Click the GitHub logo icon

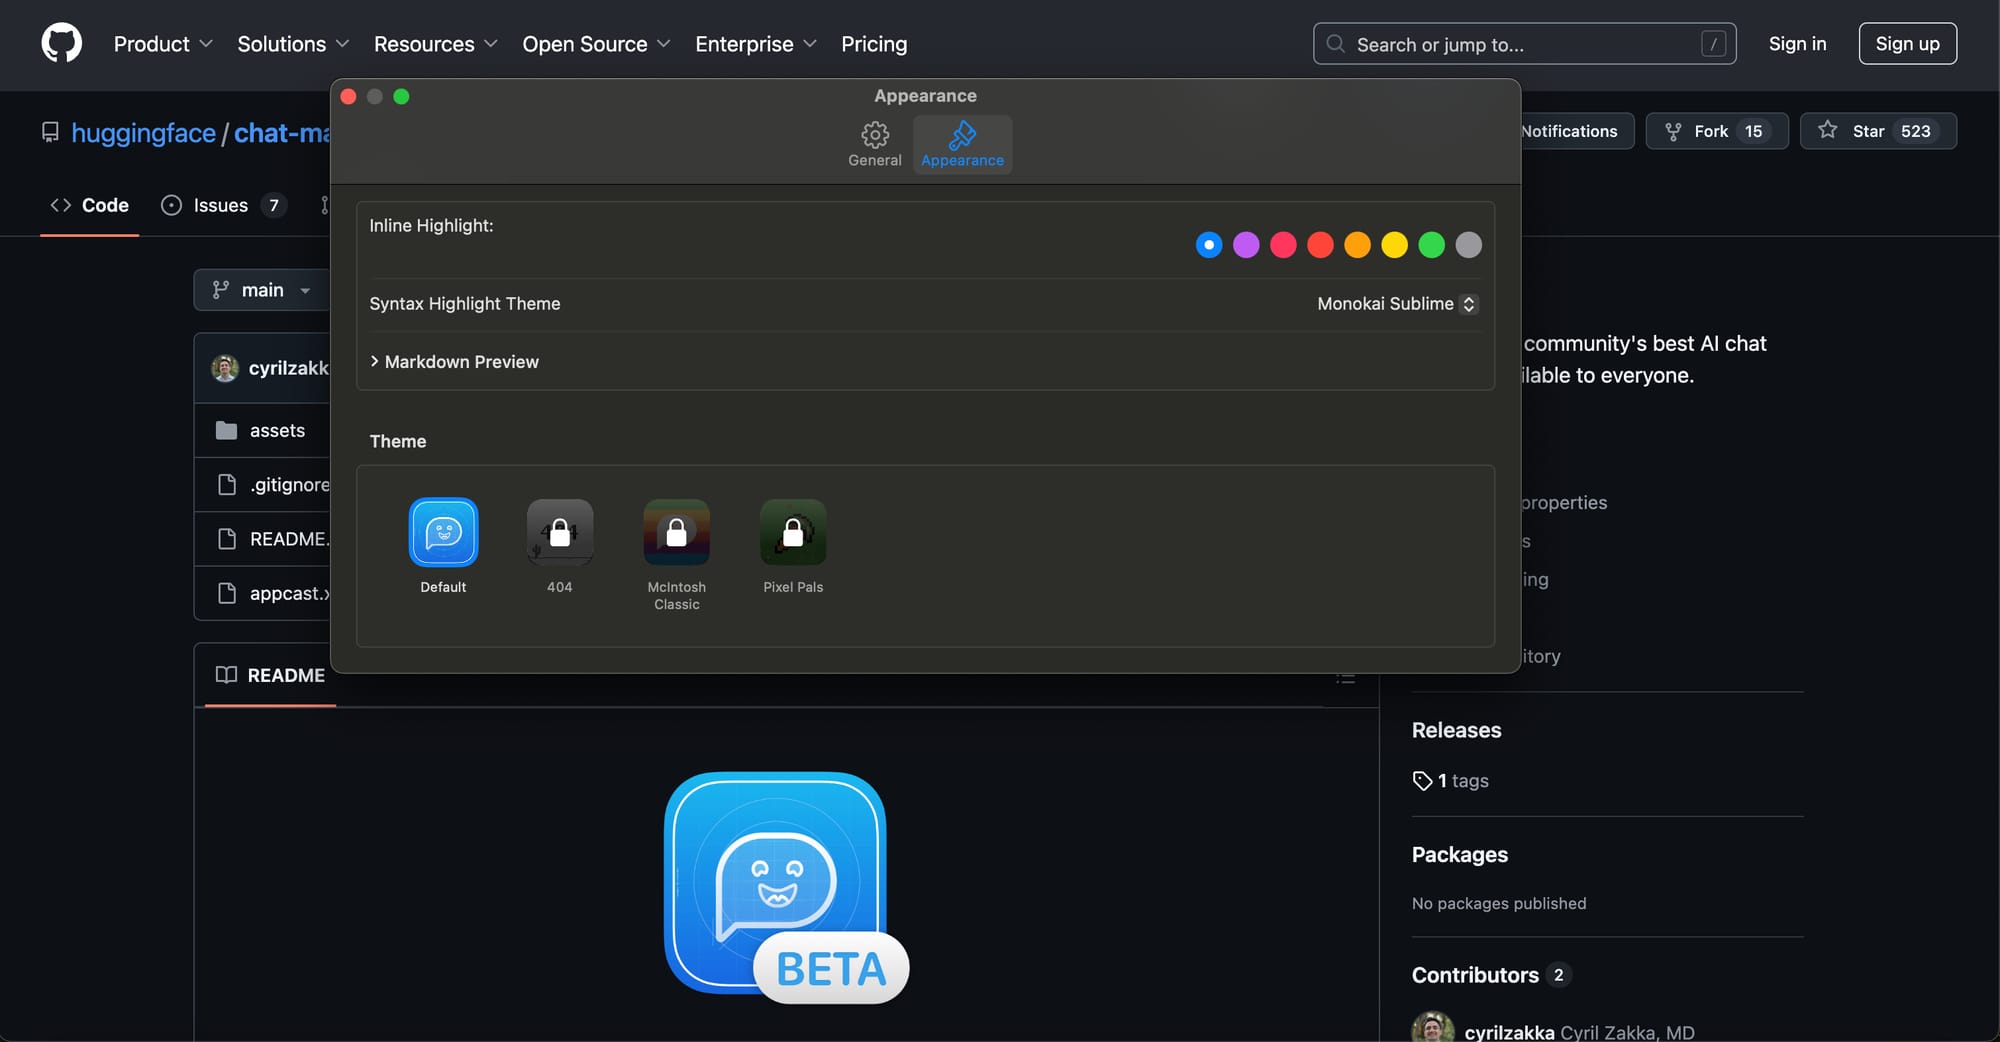click(x=62, y=44)
